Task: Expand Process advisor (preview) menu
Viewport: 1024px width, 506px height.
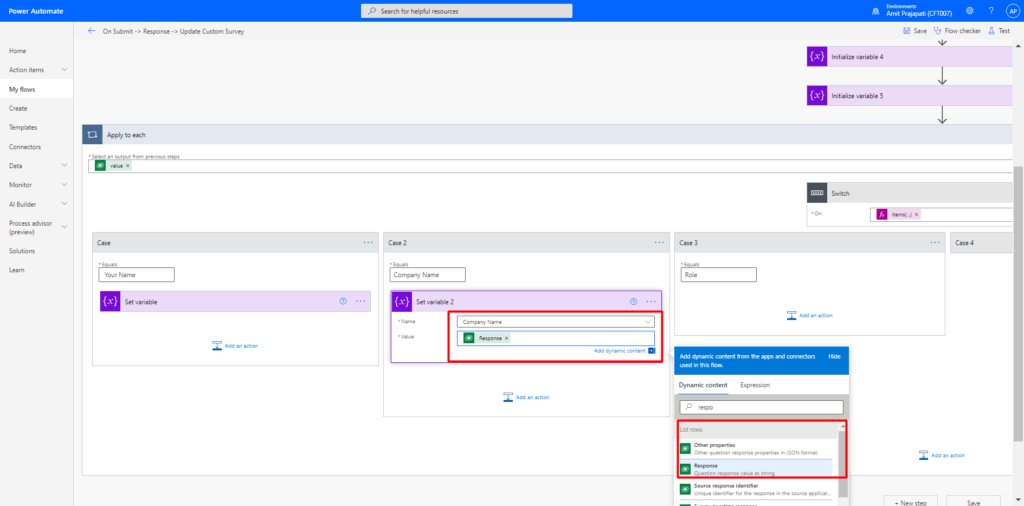Action: [64, 227]
